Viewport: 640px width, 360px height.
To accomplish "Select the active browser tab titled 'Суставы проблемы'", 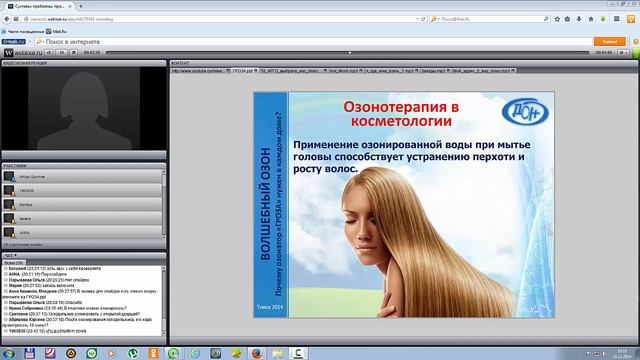I will (x=39, y=6).
